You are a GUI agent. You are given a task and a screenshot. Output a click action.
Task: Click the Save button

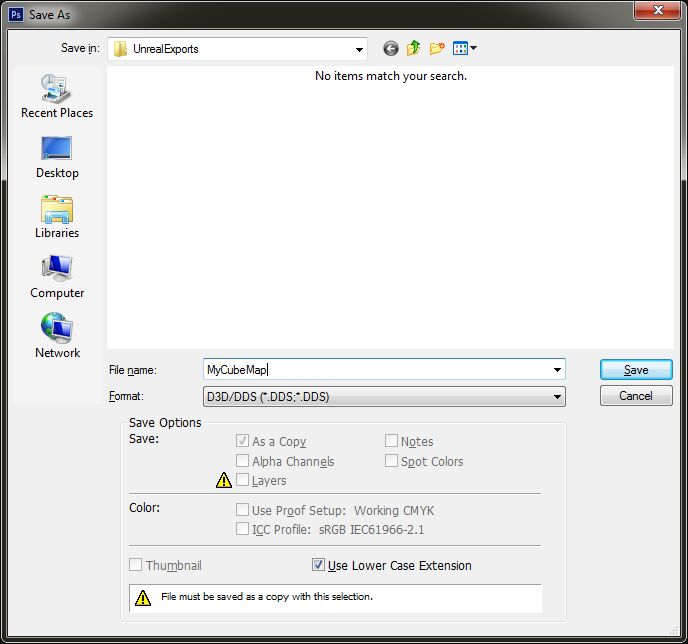(636, 370)
